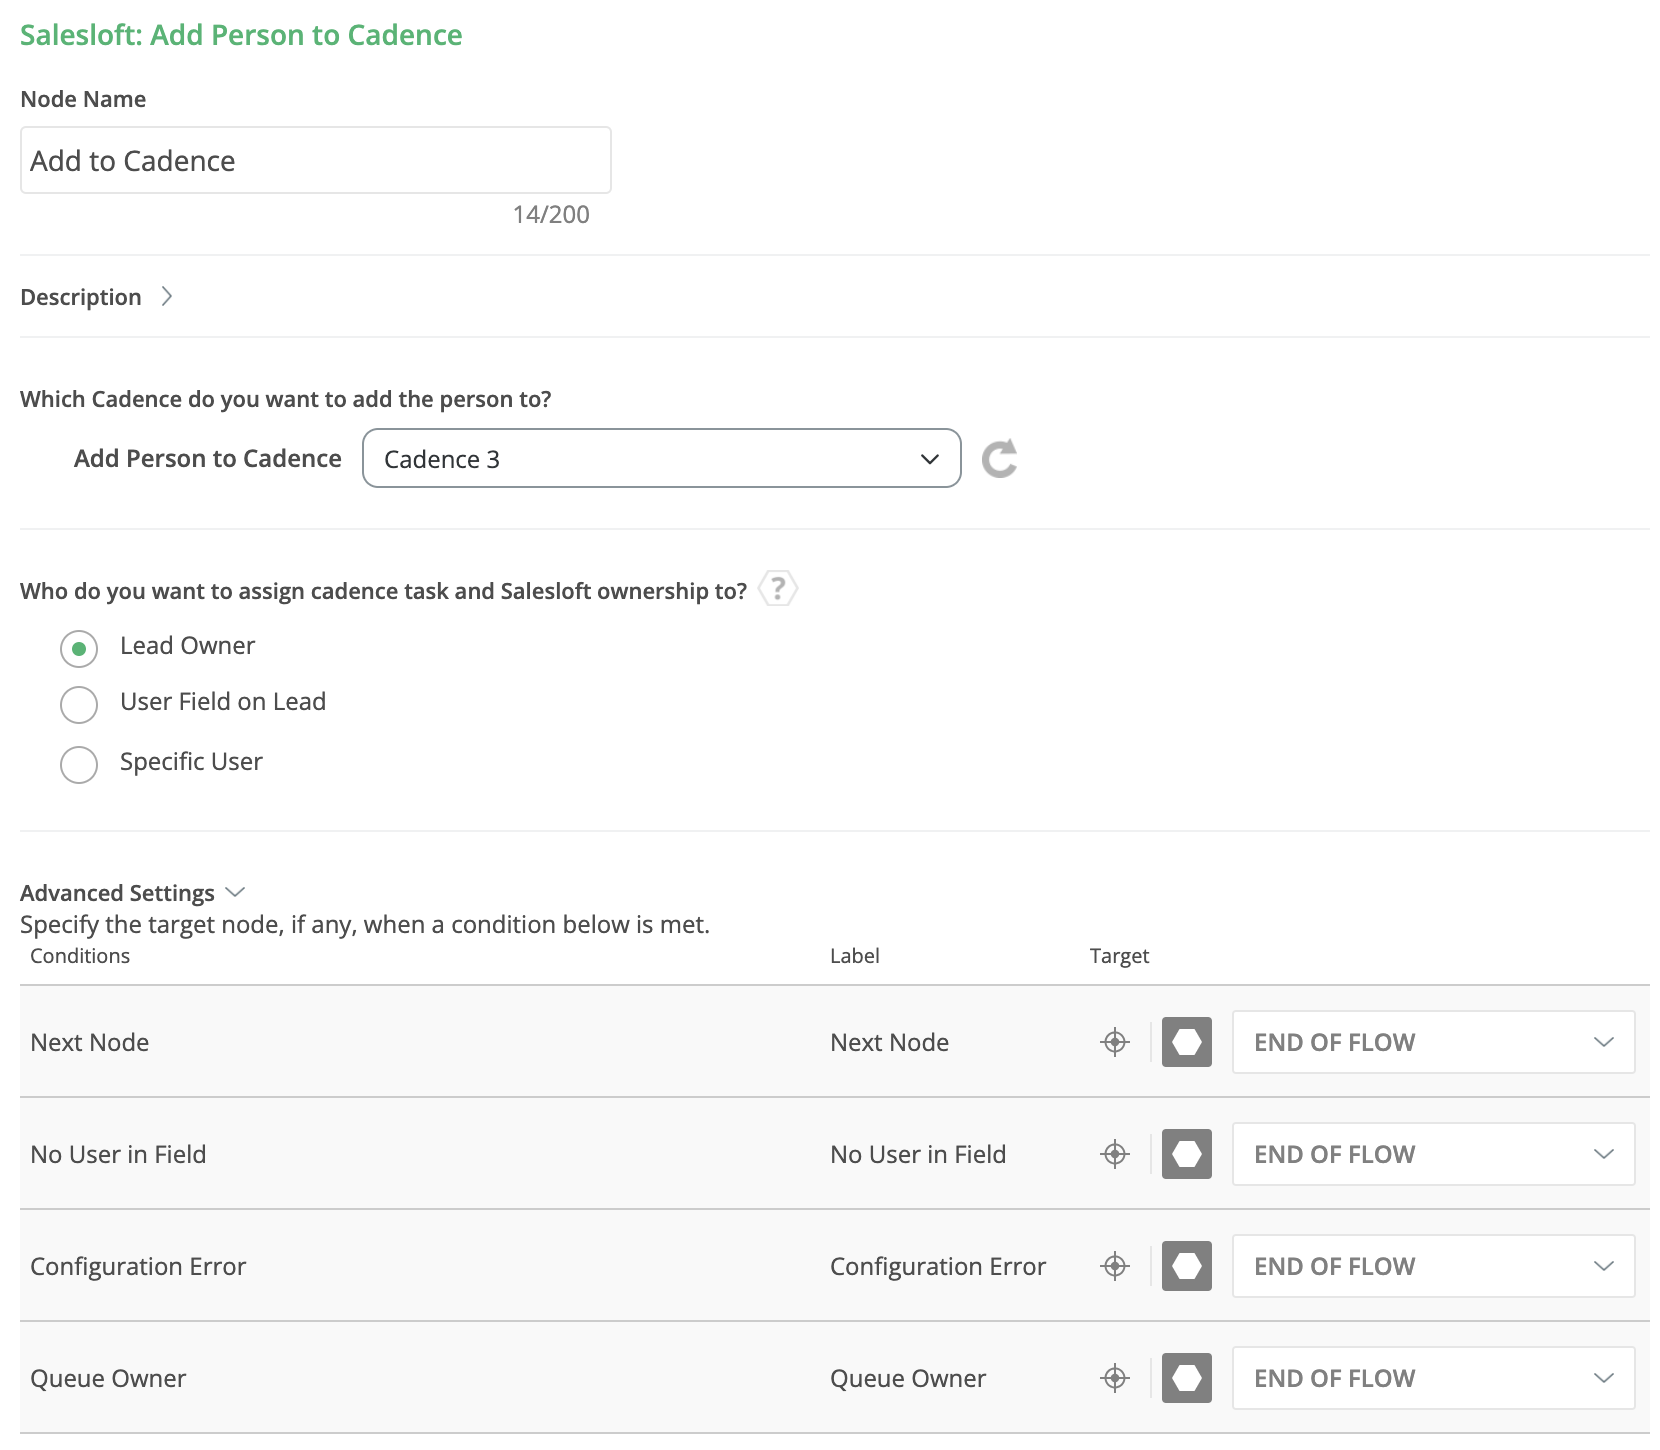Click the Configuration Error condition cell

click(x=138, y=1266)
